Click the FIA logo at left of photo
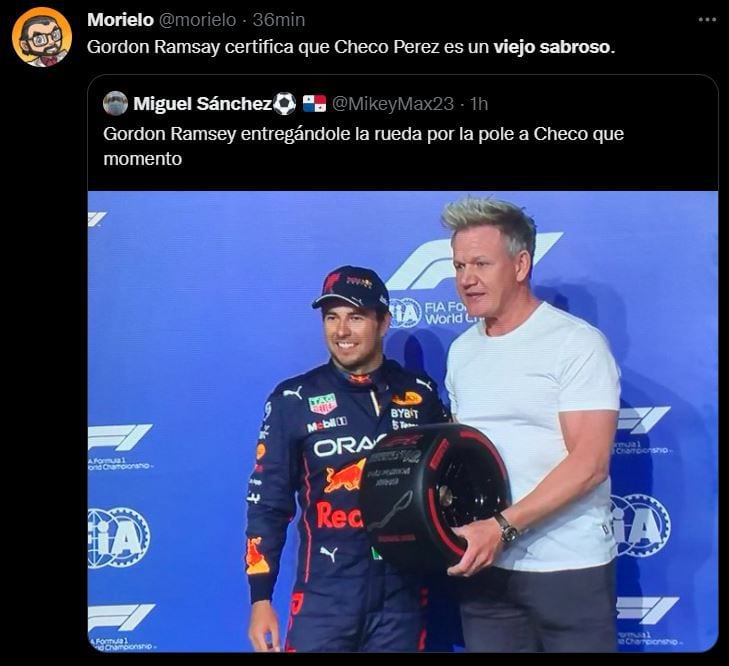 pyautogui.click(x=119, y=538)
